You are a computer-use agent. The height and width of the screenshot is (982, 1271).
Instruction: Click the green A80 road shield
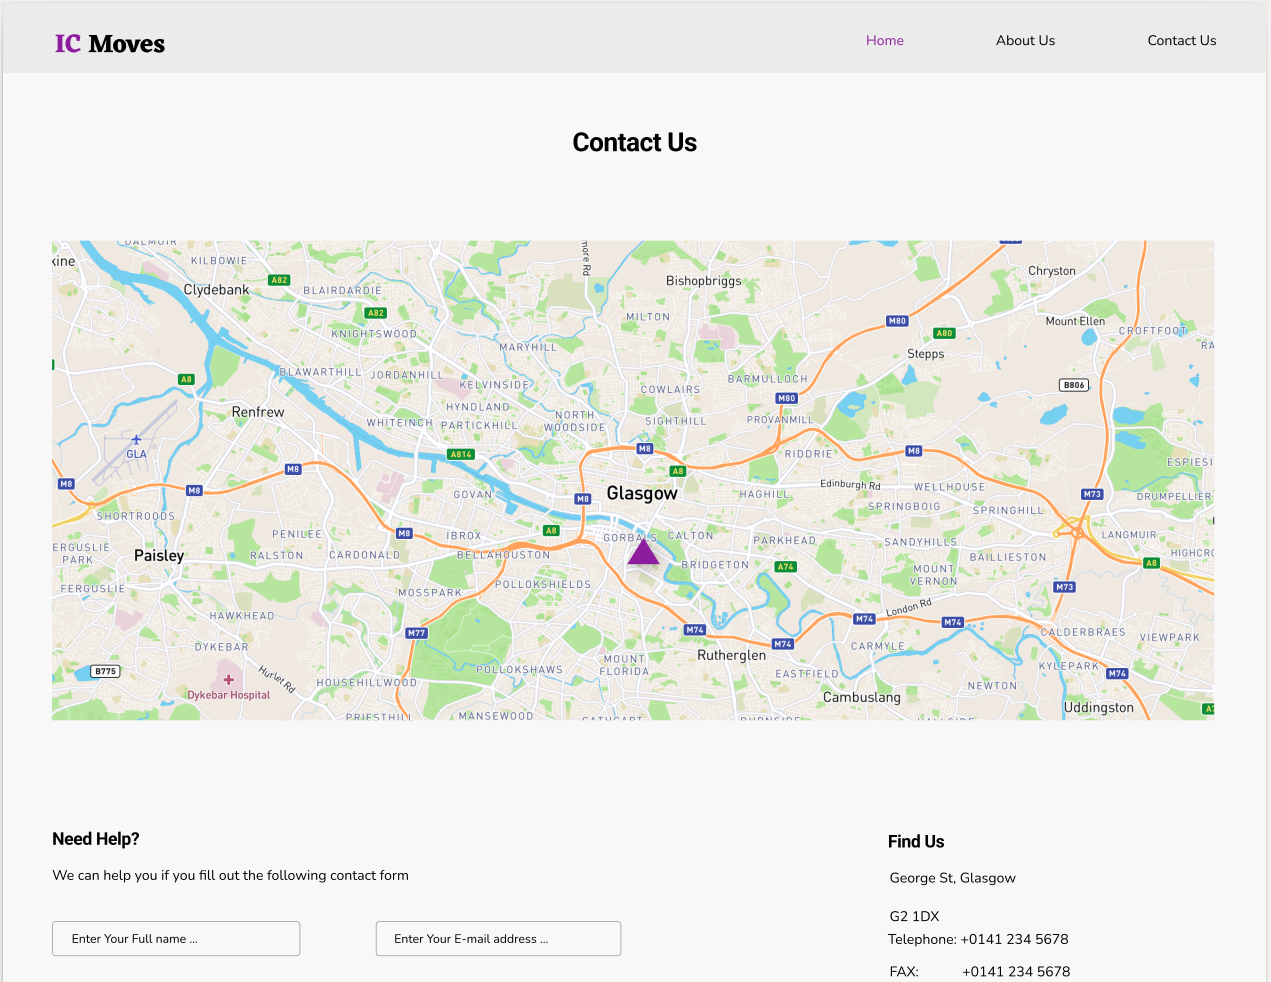tap(944, 333)
